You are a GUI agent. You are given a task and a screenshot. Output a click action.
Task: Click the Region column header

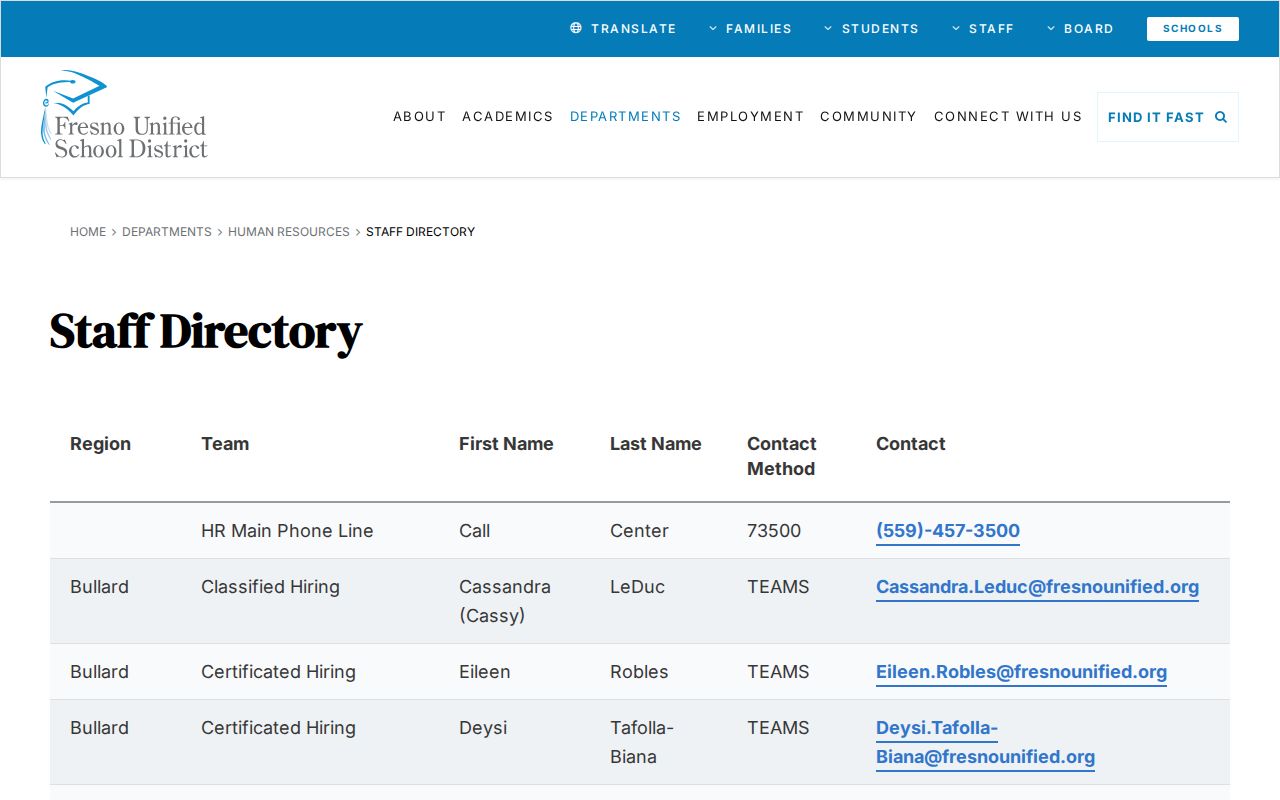100,444
